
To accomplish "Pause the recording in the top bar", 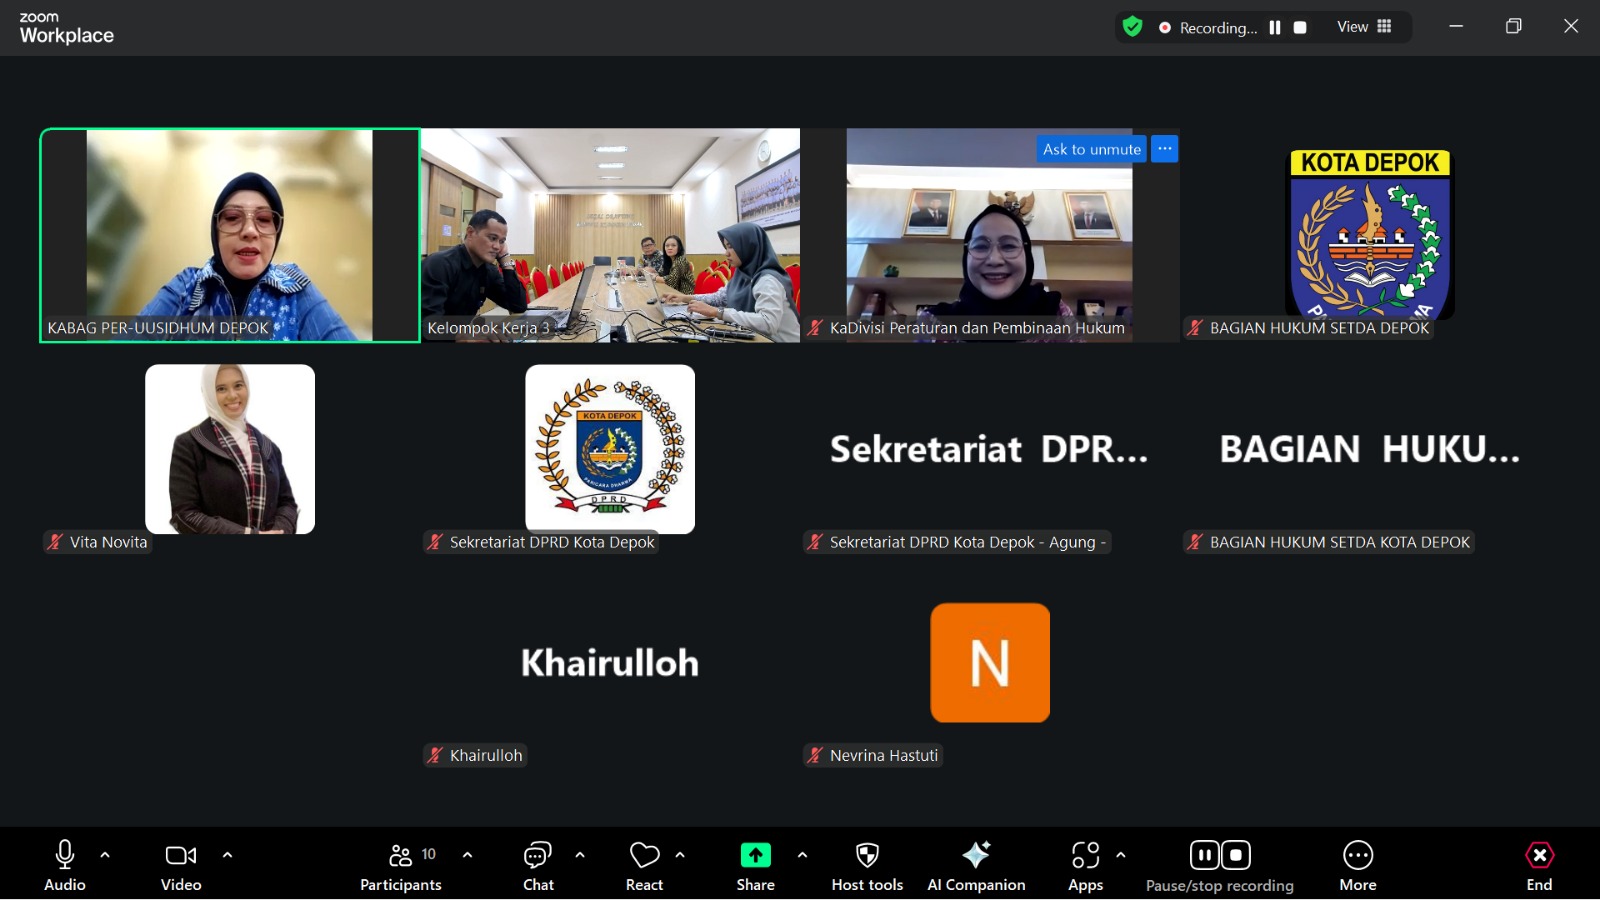I will (x=1275, y=28).
